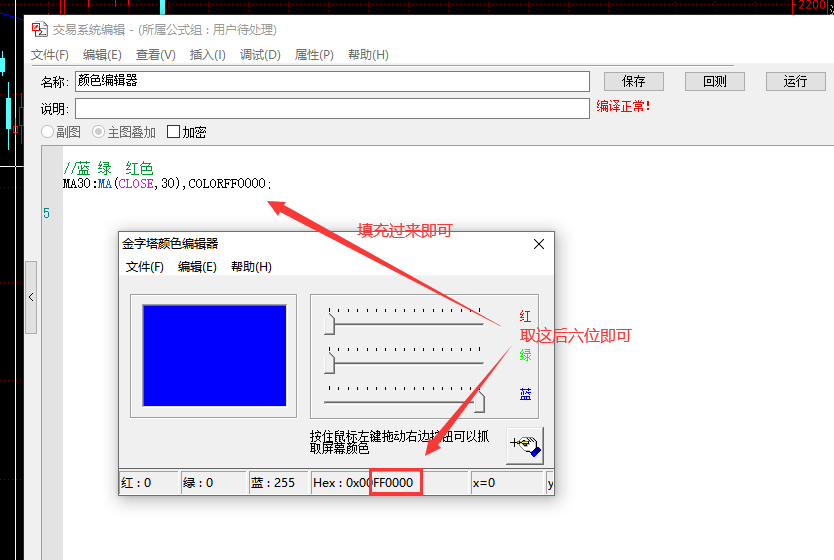834x560 pixels.
Task: Click the code line MA30:MA(CLOSE,30)
Action: pos(167,183)
